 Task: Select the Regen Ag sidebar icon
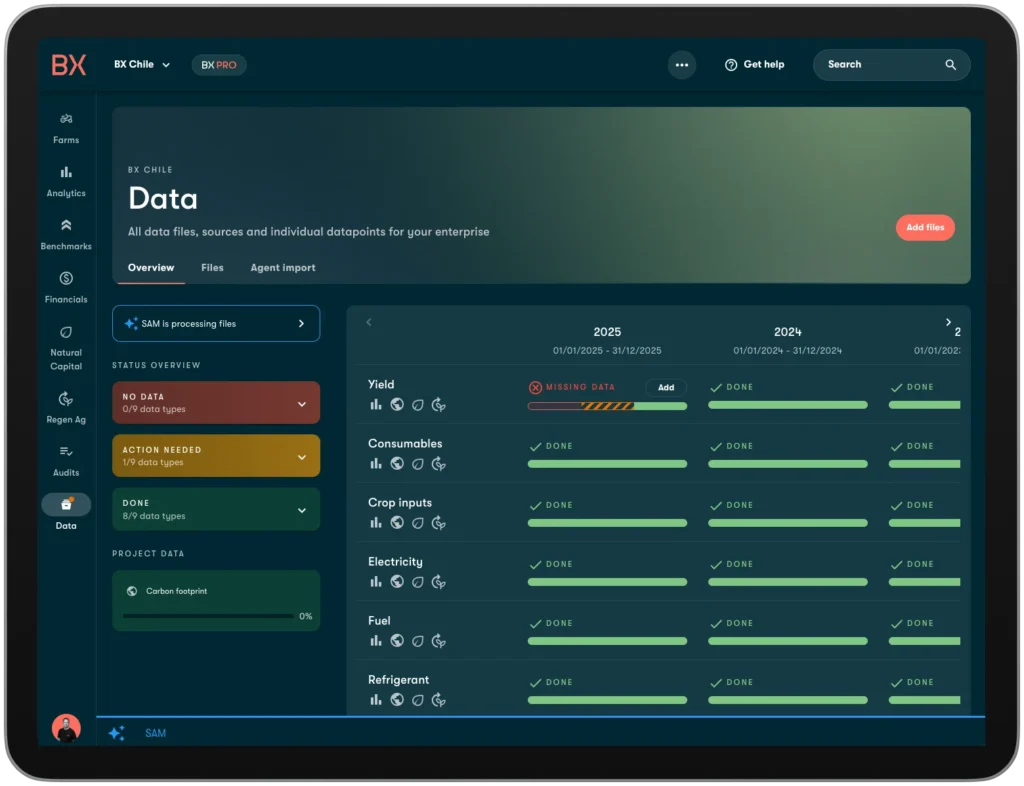click(66, 399)
